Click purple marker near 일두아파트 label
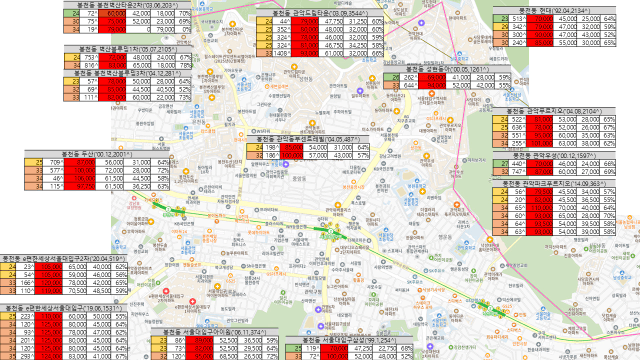 [x=360, y=91]
